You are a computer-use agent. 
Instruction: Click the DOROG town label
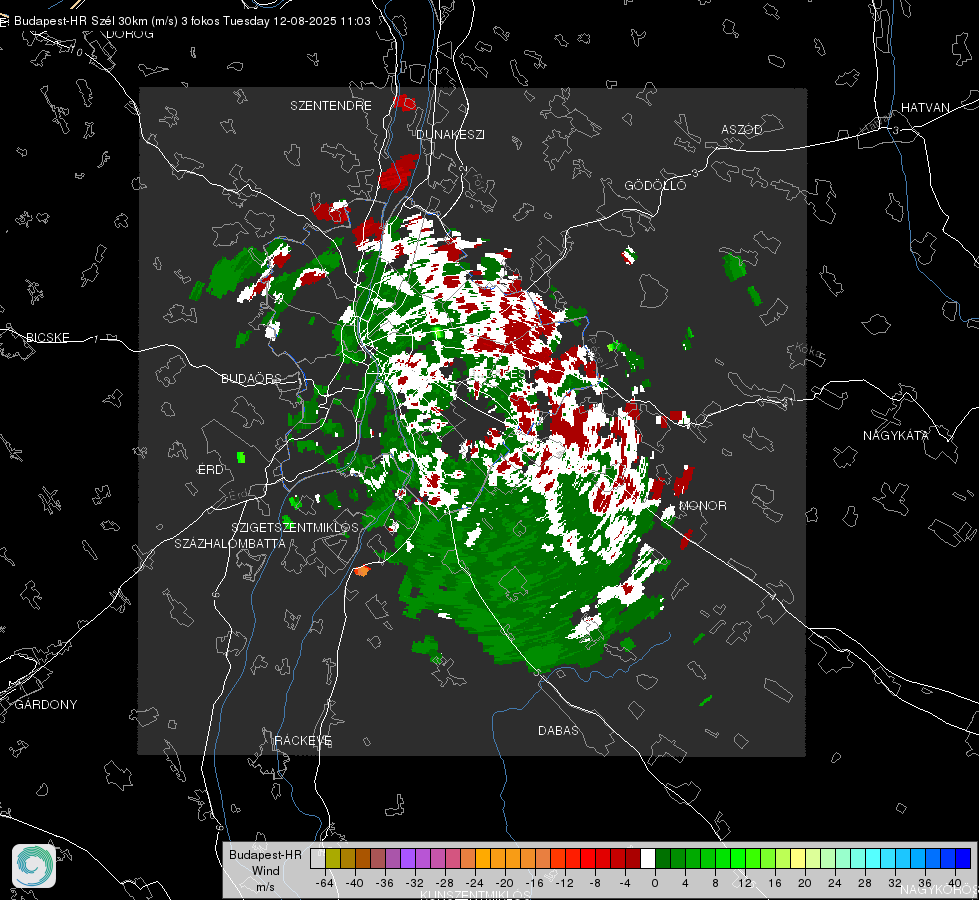pyautogui.click(x=130, y=34)
